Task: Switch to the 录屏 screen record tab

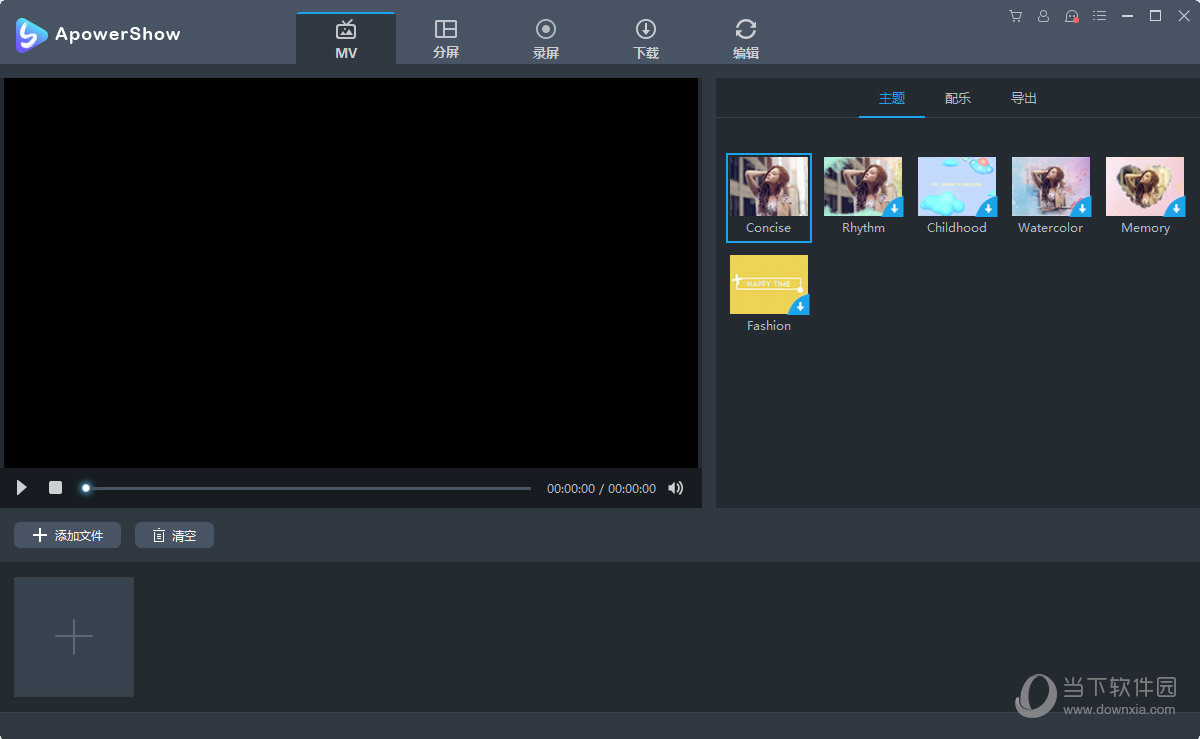Action: point(546,39)
